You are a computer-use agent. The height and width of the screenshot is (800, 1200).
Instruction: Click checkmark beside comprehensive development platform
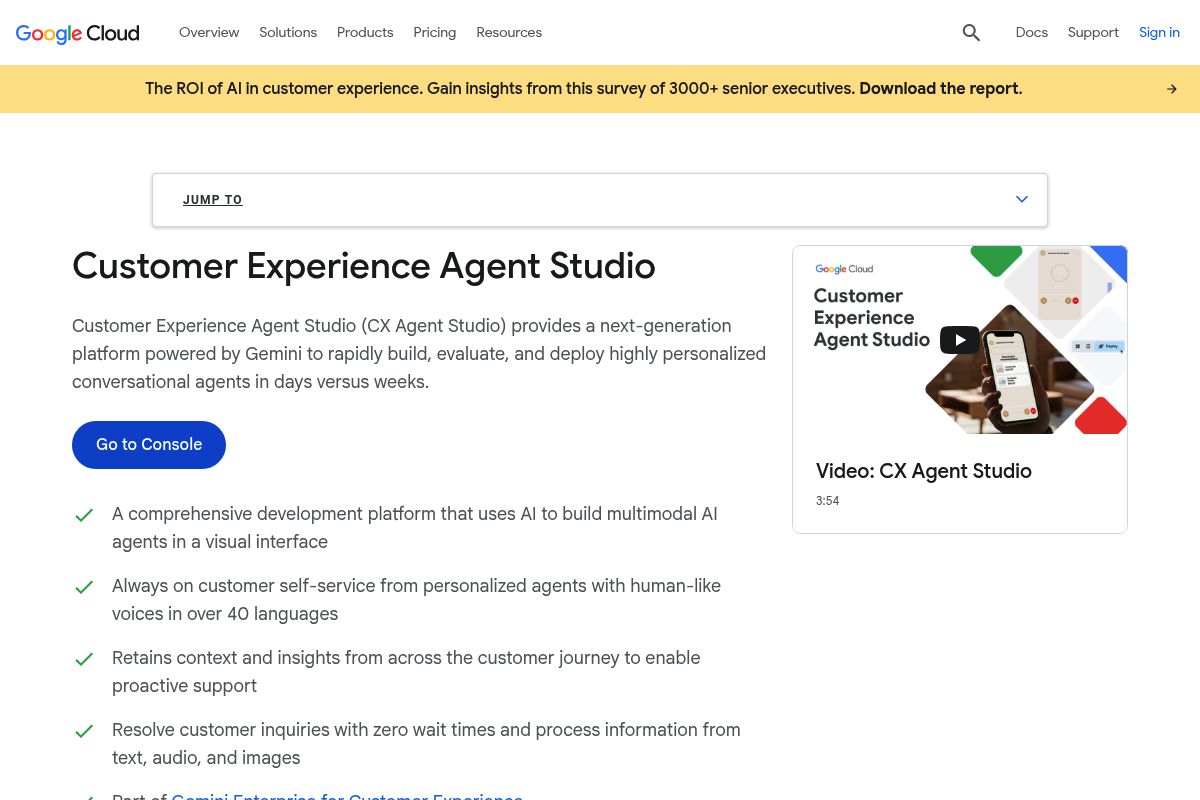[x=84, y=515]
